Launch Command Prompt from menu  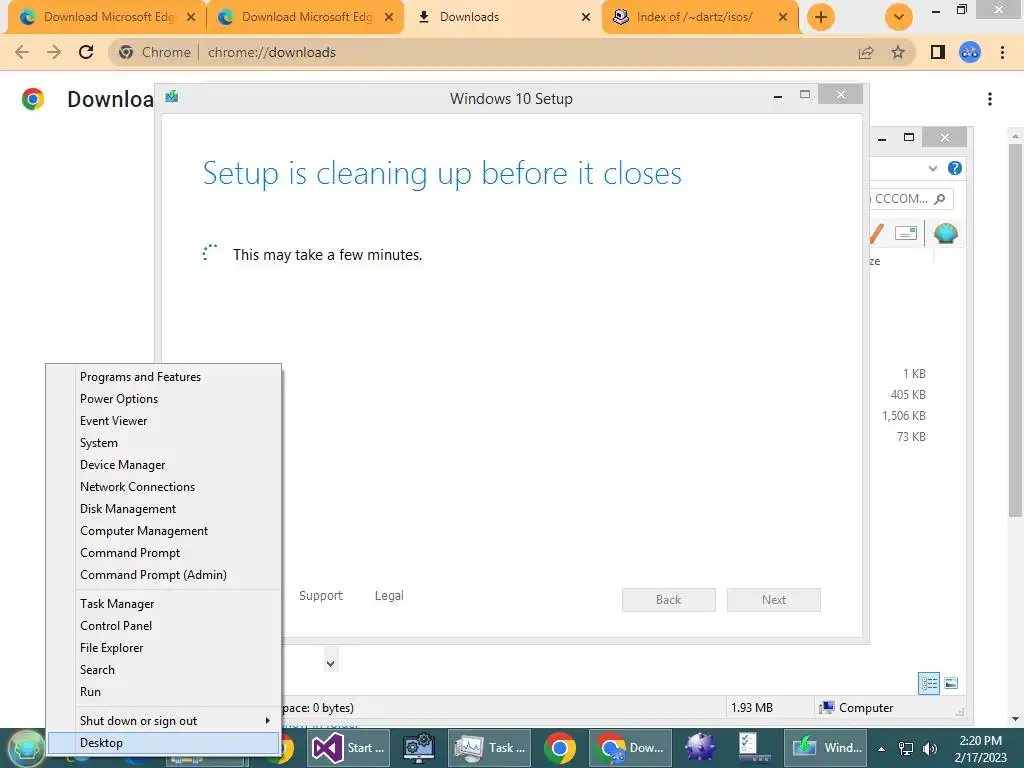tap(163, 552)
